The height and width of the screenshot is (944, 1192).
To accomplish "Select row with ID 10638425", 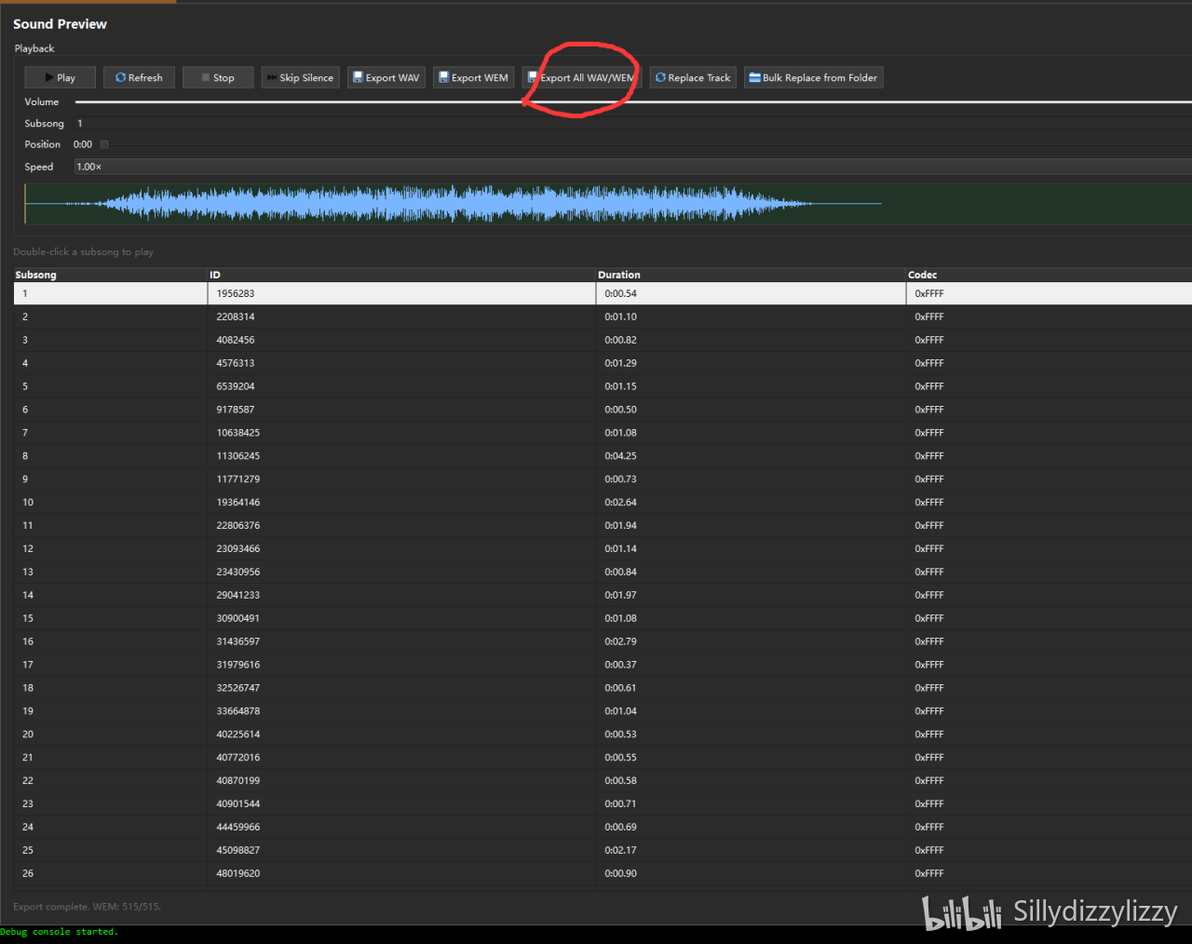I will (603, 432).
